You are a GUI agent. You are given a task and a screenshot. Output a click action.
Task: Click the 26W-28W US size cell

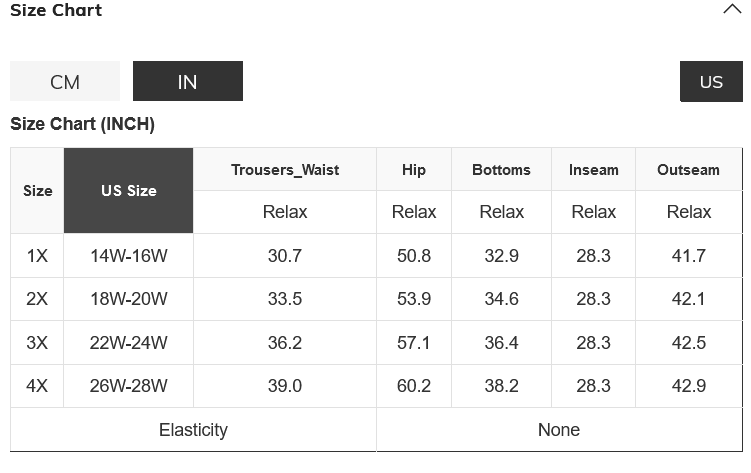click(128, 386)
